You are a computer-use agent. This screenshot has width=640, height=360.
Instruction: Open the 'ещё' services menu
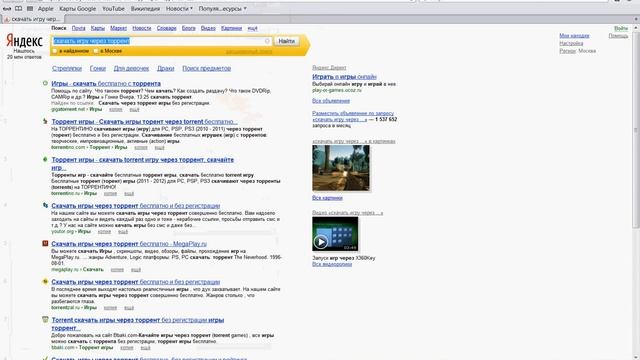pyautogui.click(x=252, y=28)
